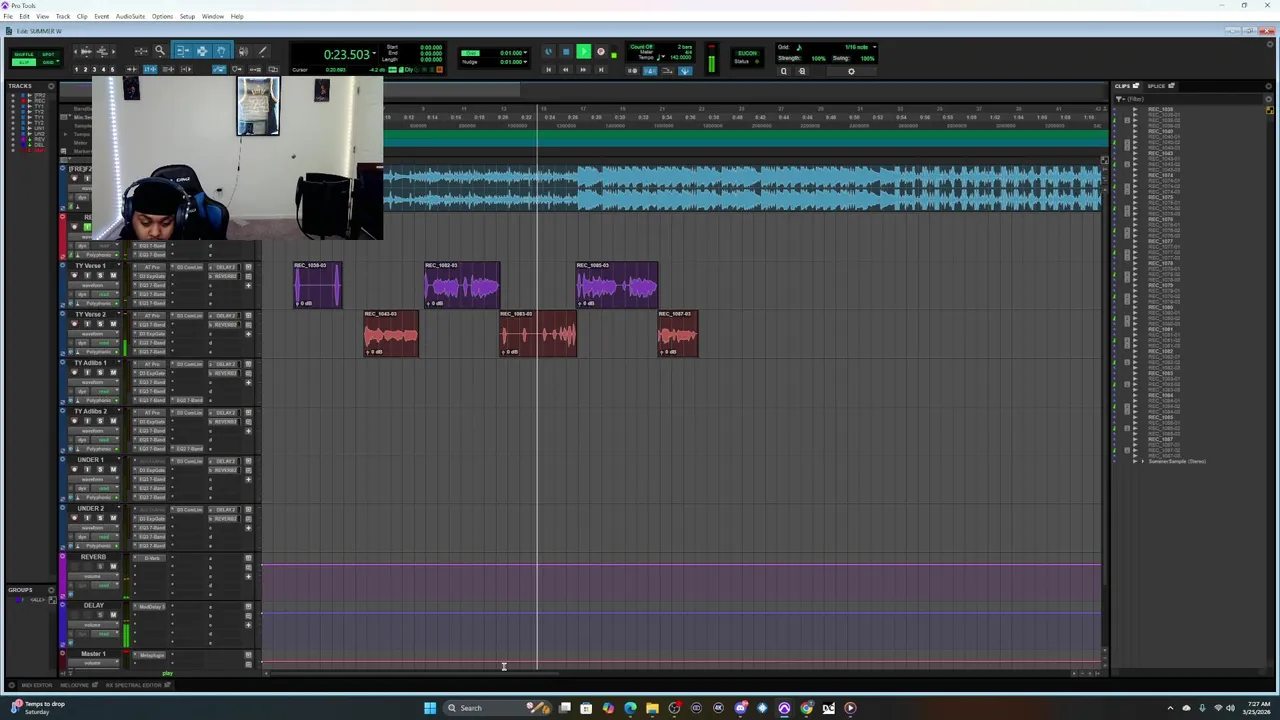Click the second quantize Q icon

pyautogui.click(x=801, y=71)
